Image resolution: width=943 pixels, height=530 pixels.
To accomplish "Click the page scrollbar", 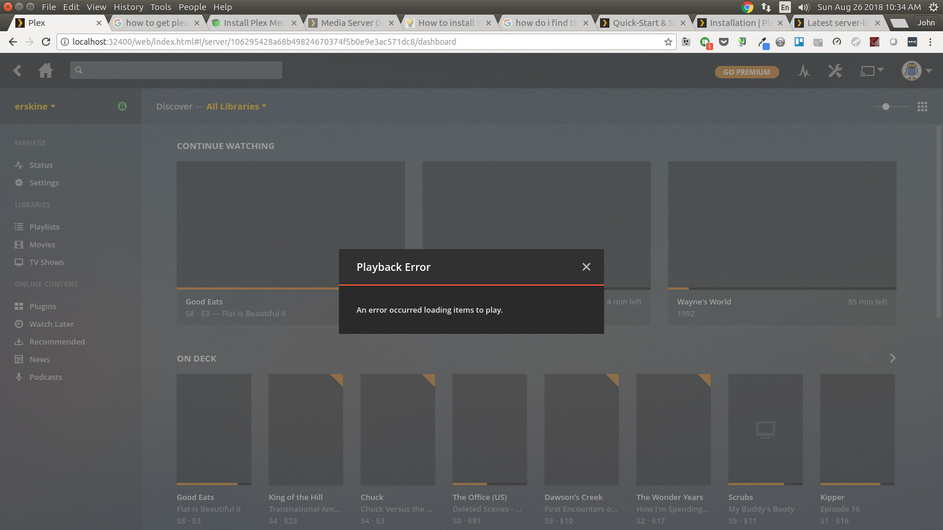I will (939, 223).
